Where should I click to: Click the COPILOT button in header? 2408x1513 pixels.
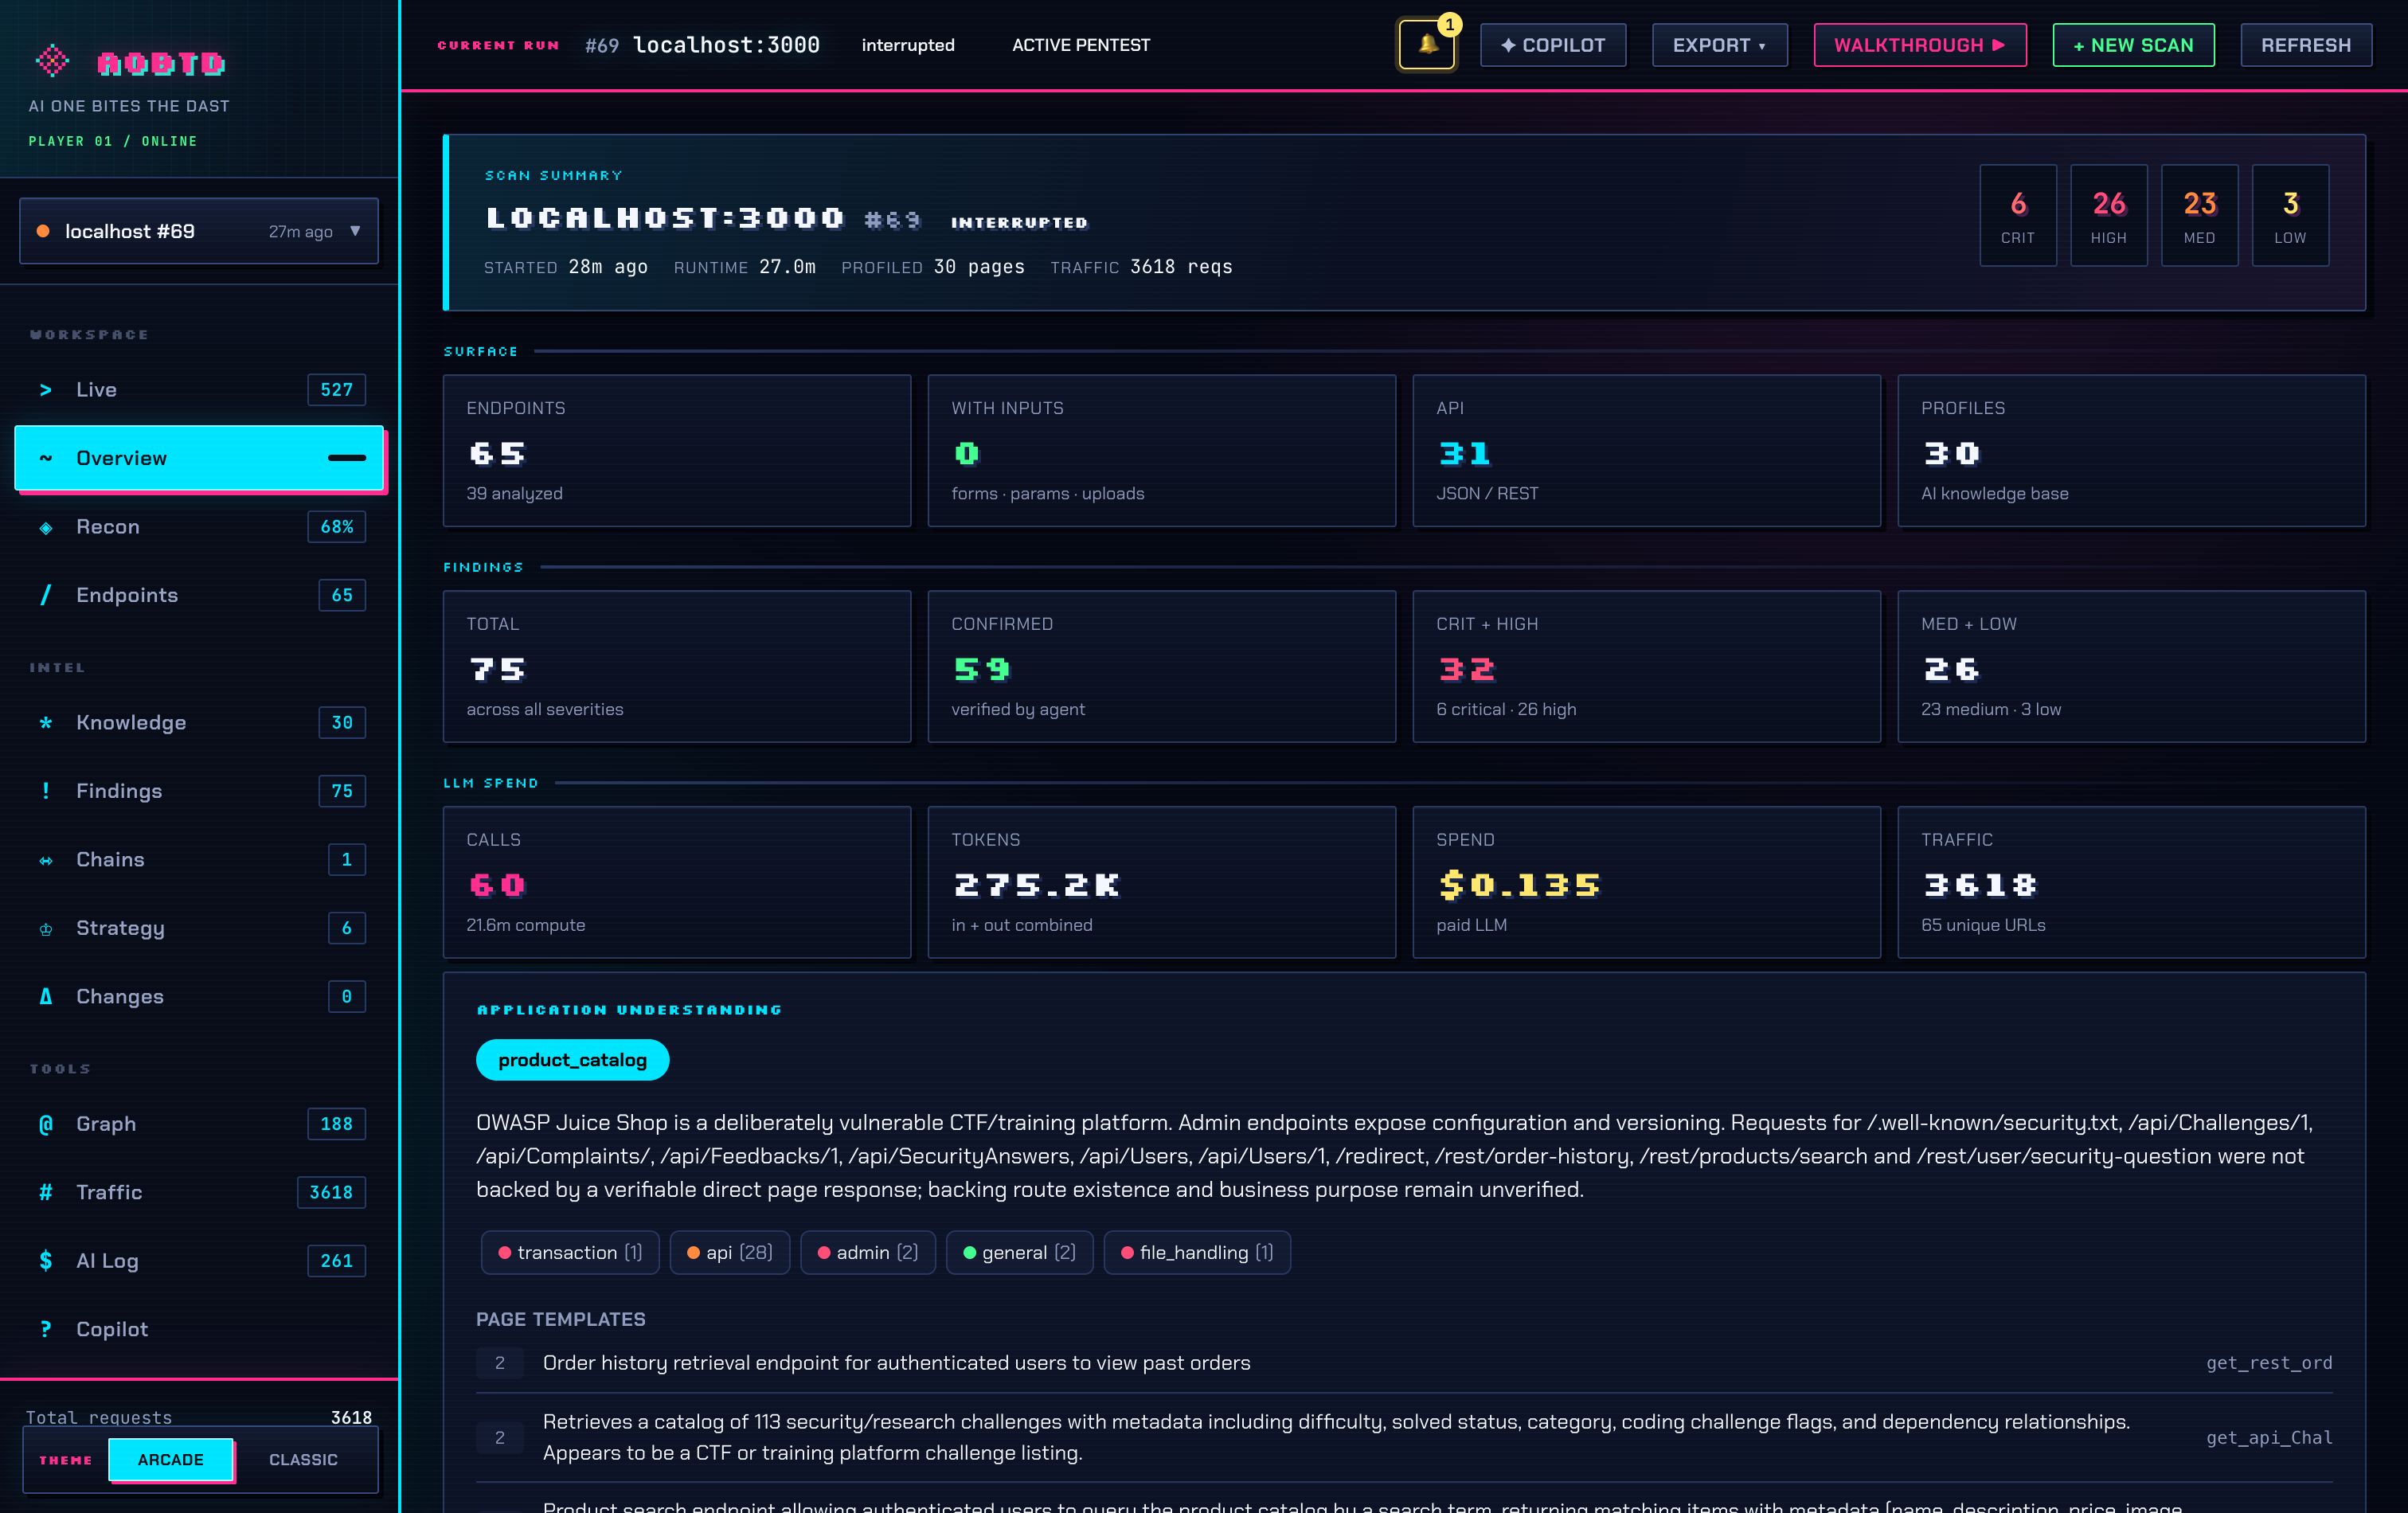coord(1553,45)
